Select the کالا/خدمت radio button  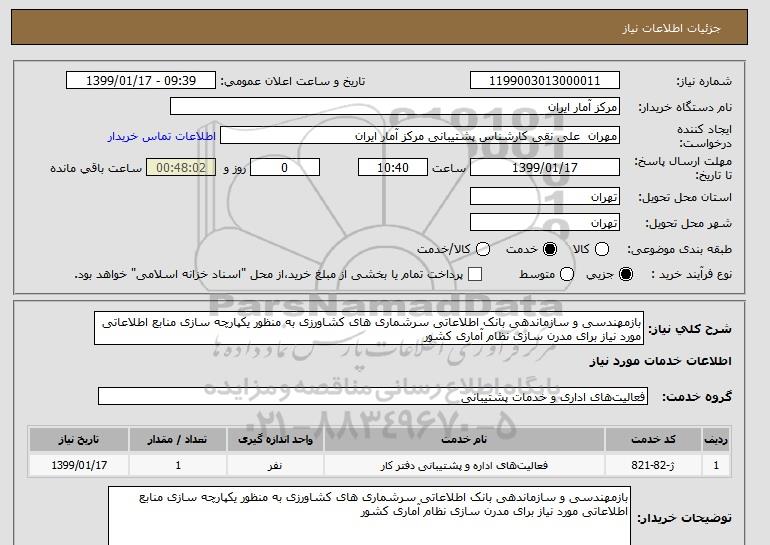point(483,249)
